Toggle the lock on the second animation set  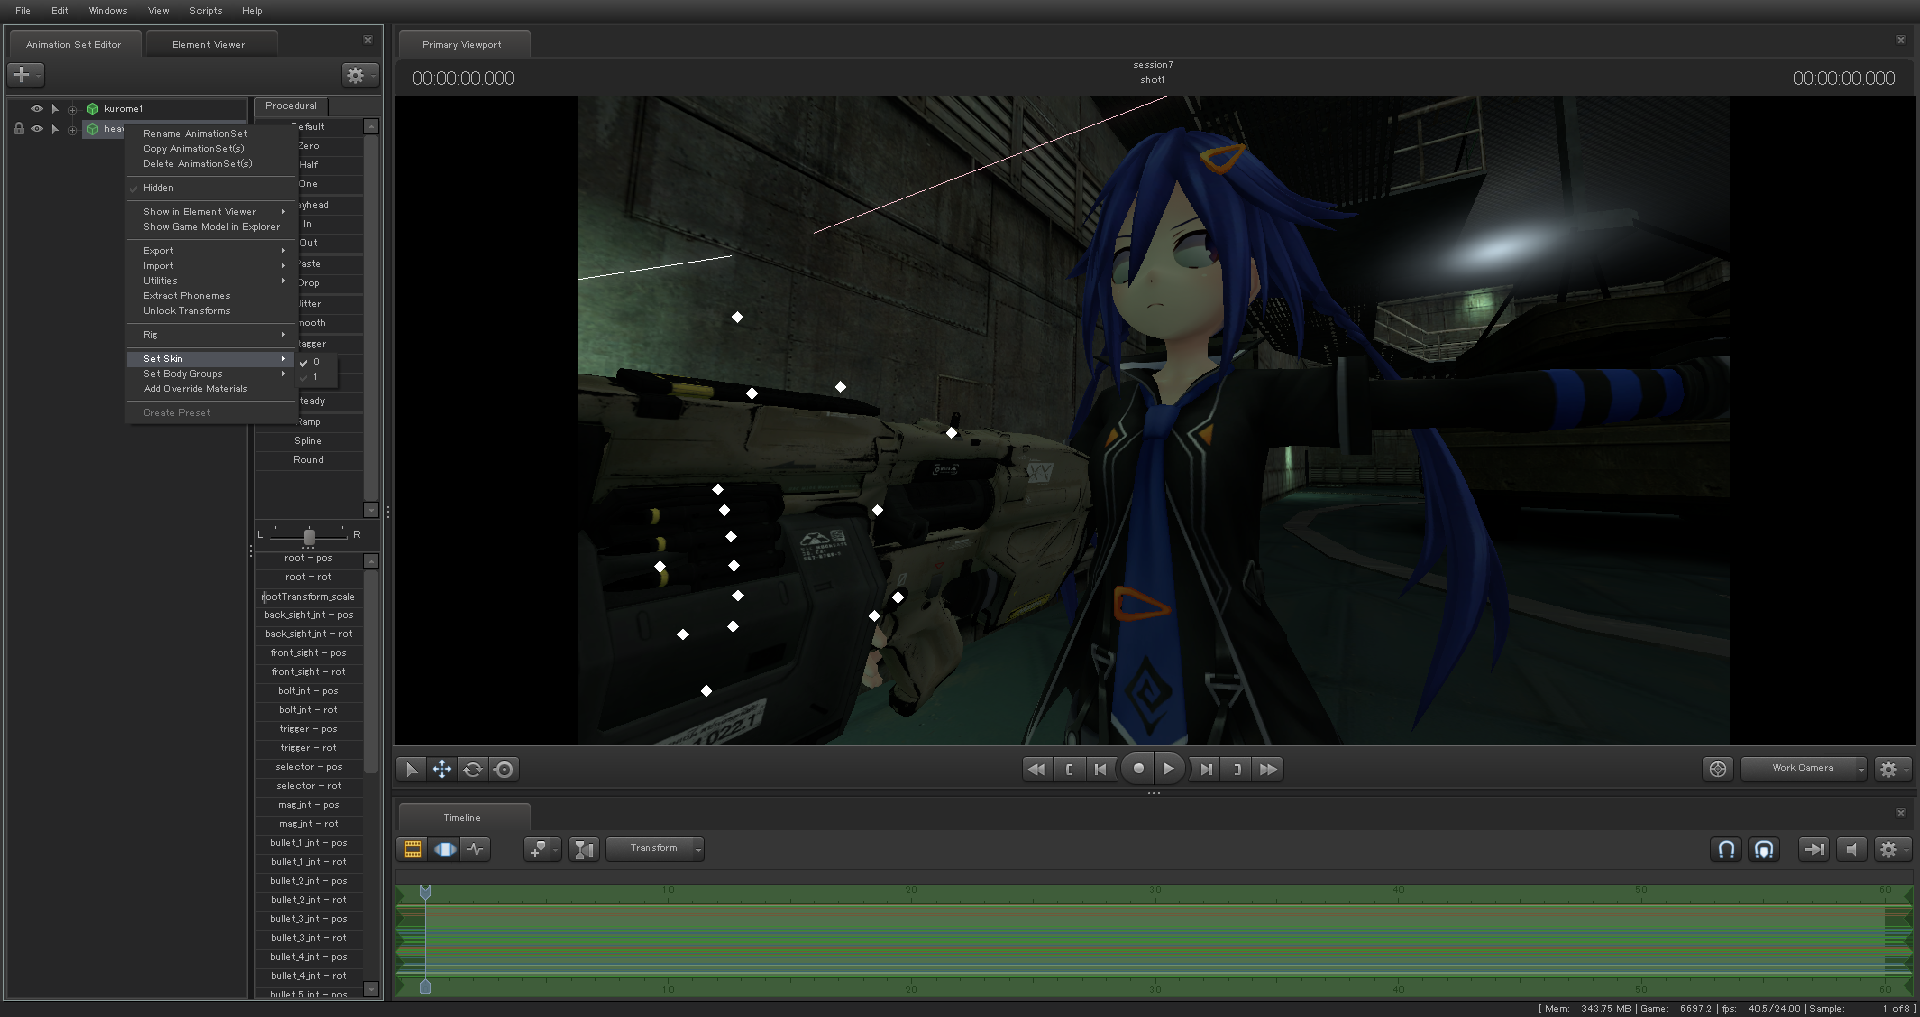(18, 129)
